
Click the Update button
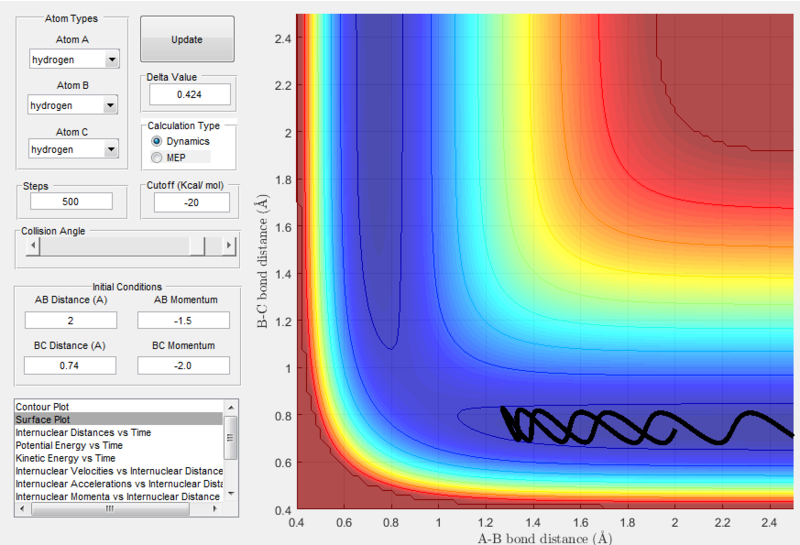pos(187,39)
